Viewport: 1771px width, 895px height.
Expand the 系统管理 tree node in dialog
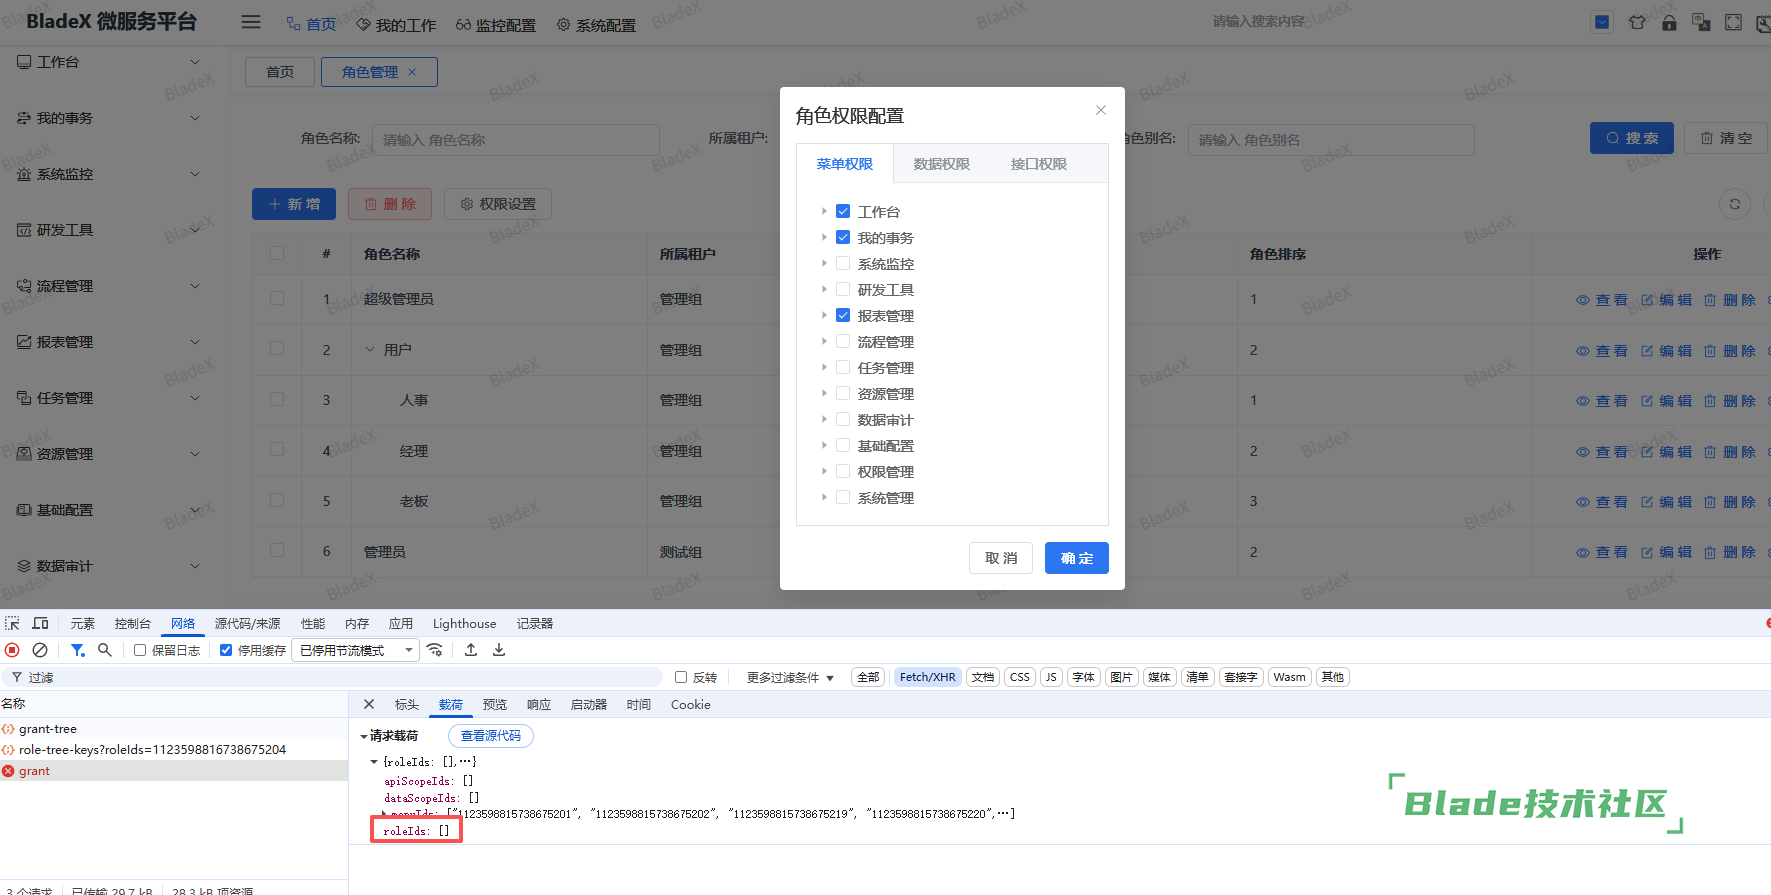click(x=824, y=497)
